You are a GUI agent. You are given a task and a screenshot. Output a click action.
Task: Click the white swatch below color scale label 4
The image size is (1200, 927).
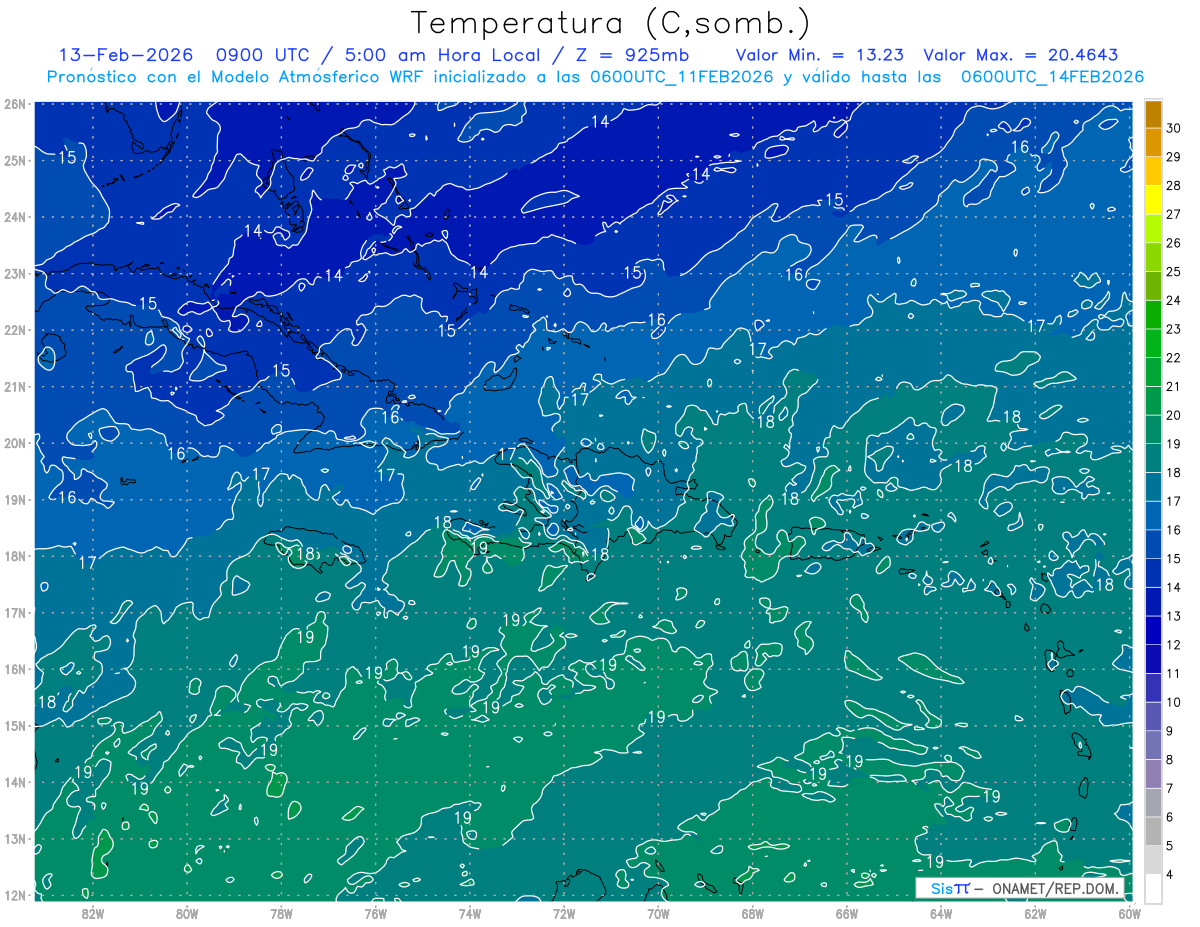tap(1153, 888)
